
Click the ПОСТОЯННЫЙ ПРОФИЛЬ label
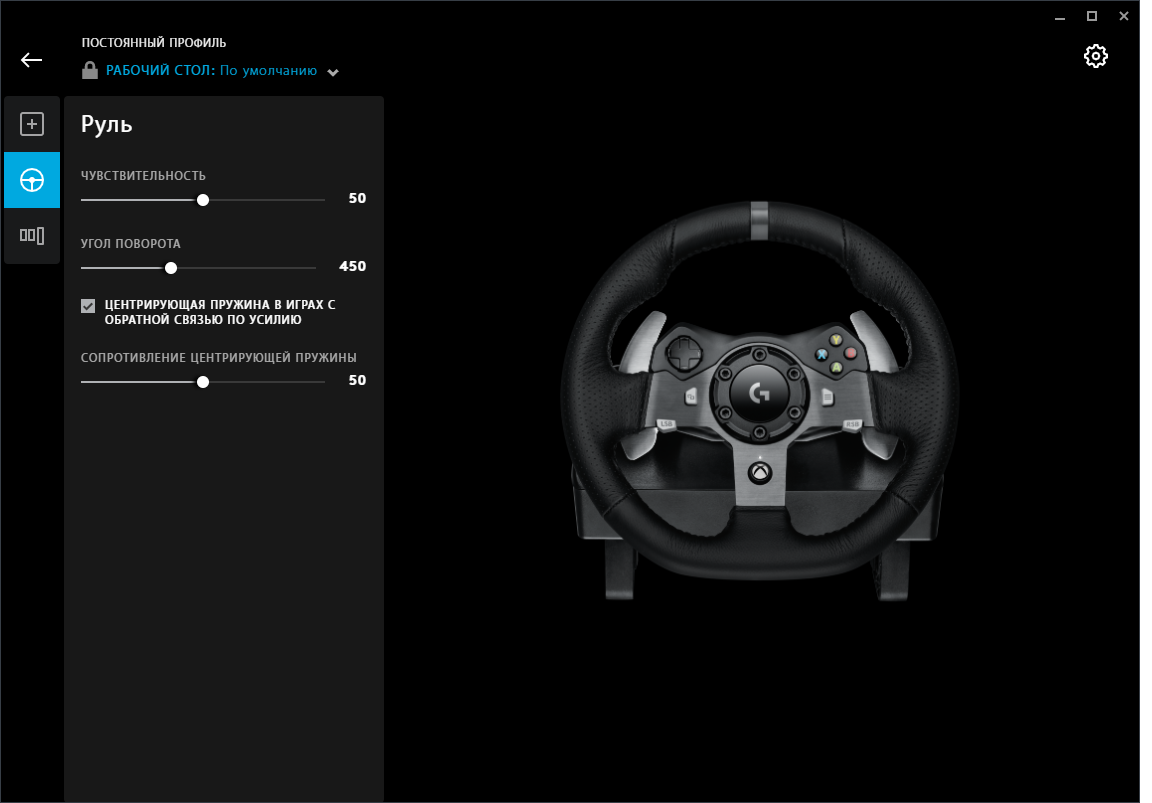pos(154,43)
